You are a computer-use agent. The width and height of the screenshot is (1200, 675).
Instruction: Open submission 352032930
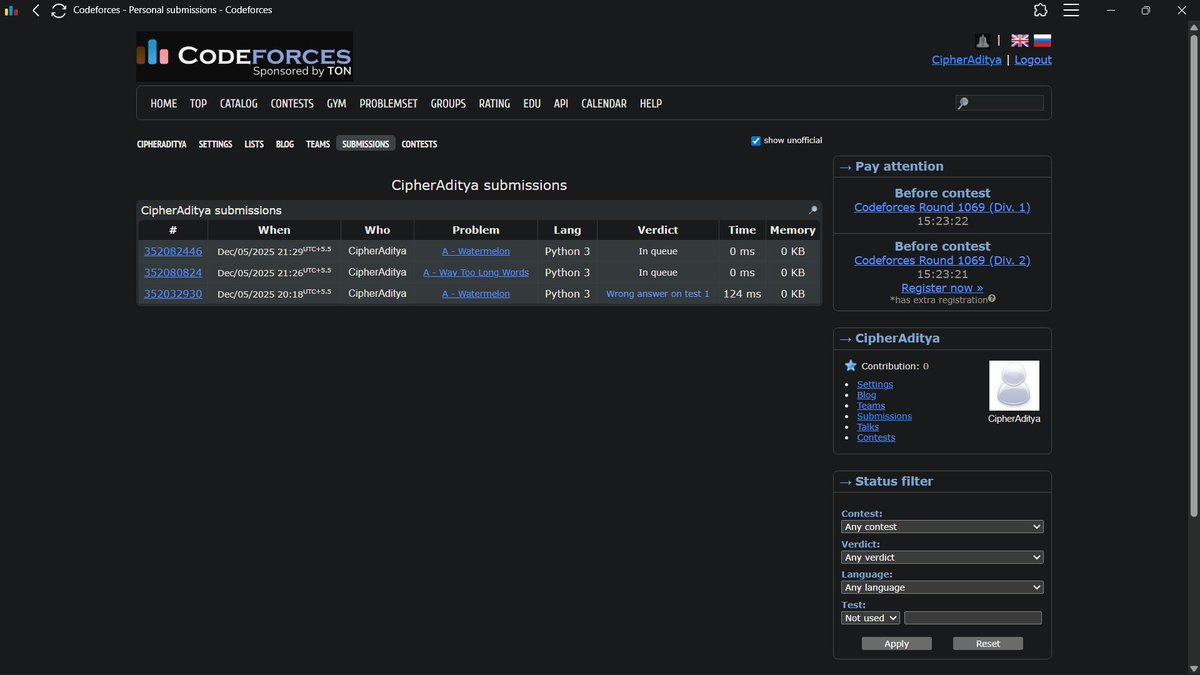click(x=173, y=294)
